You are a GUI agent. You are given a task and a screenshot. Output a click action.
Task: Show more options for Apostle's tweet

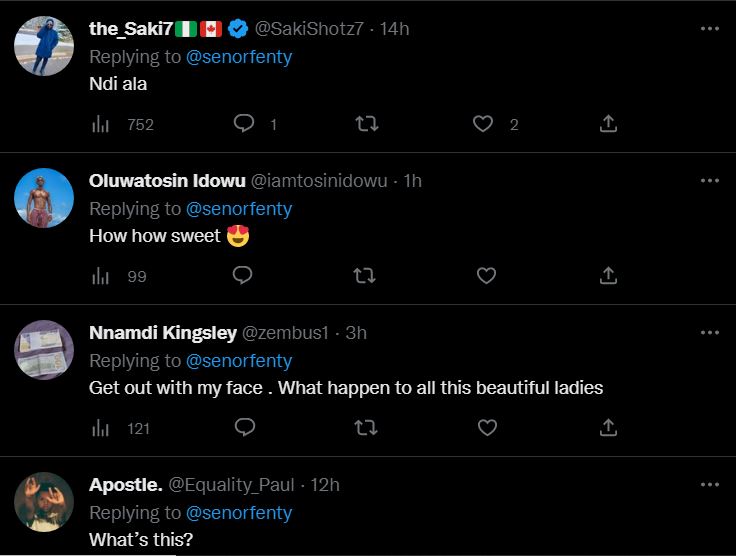pos(710,485)
